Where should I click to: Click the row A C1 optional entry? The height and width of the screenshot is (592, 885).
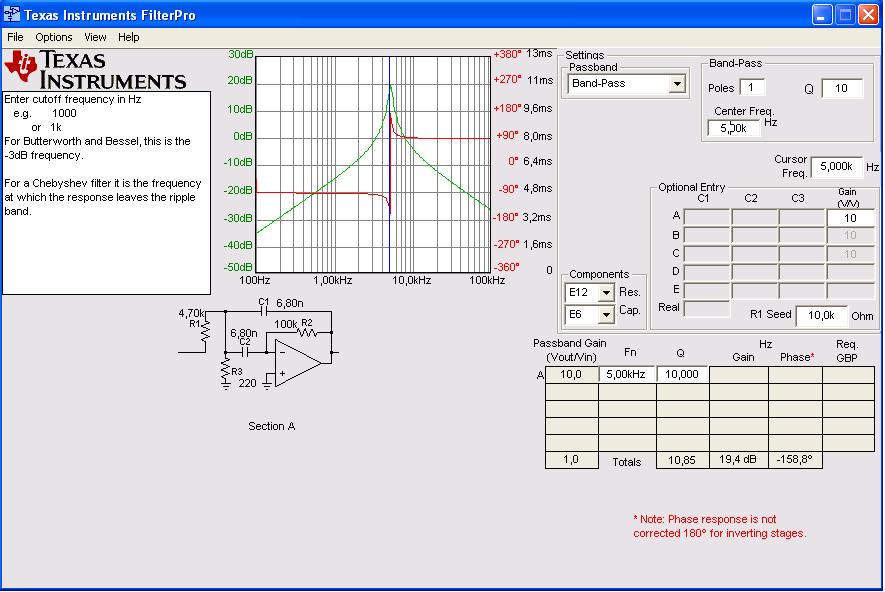(x=707, y=217)
